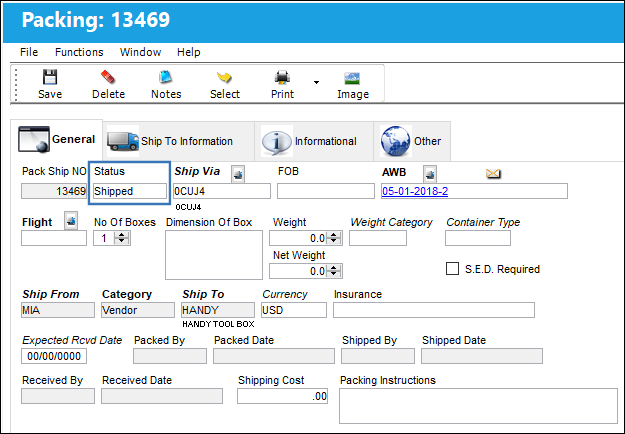Click the Received By field

pyautogui.click(x=58, y=396)
